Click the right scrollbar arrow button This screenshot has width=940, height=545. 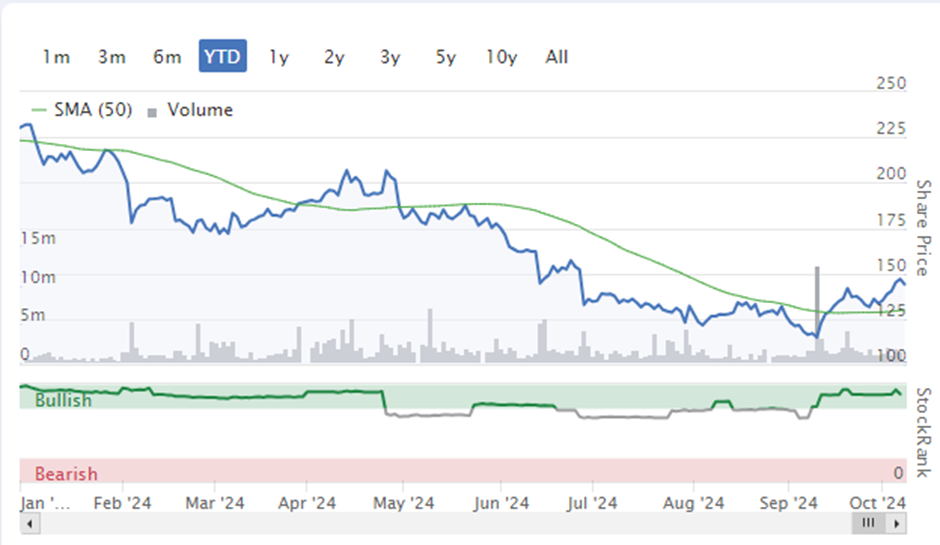tap(897, 524)
